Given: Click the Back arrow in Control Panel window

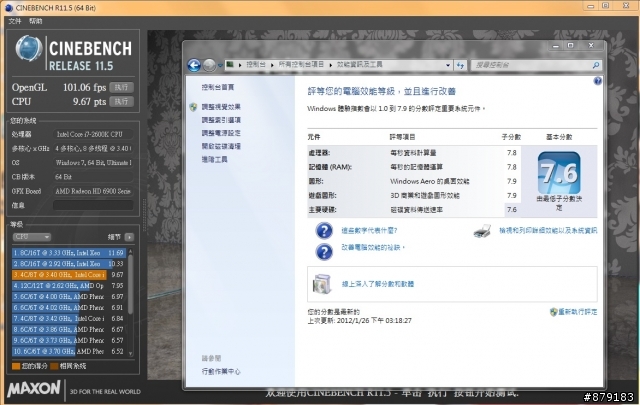Looking at the screenshot, I should 194,65.
